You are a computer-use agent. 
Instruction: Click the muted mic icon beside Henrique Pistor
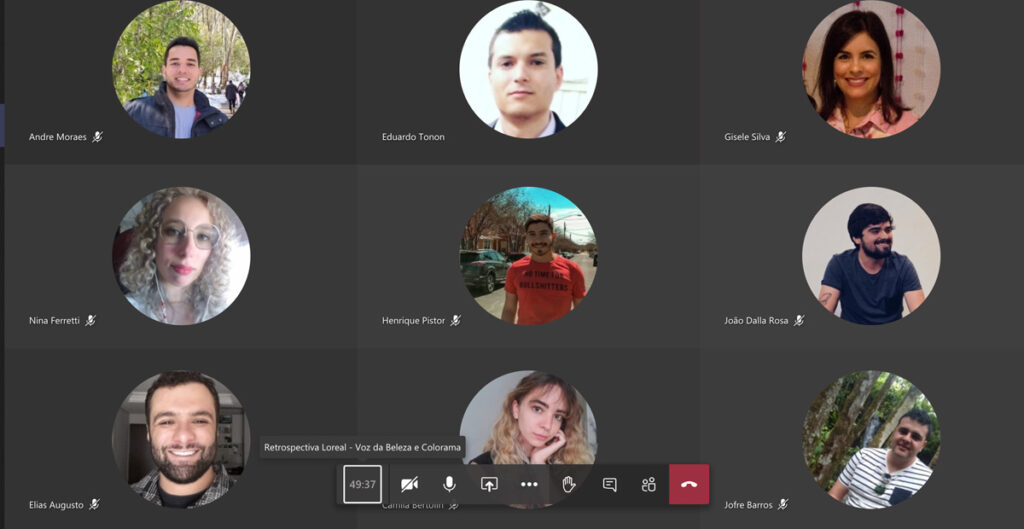click(456, 321)
